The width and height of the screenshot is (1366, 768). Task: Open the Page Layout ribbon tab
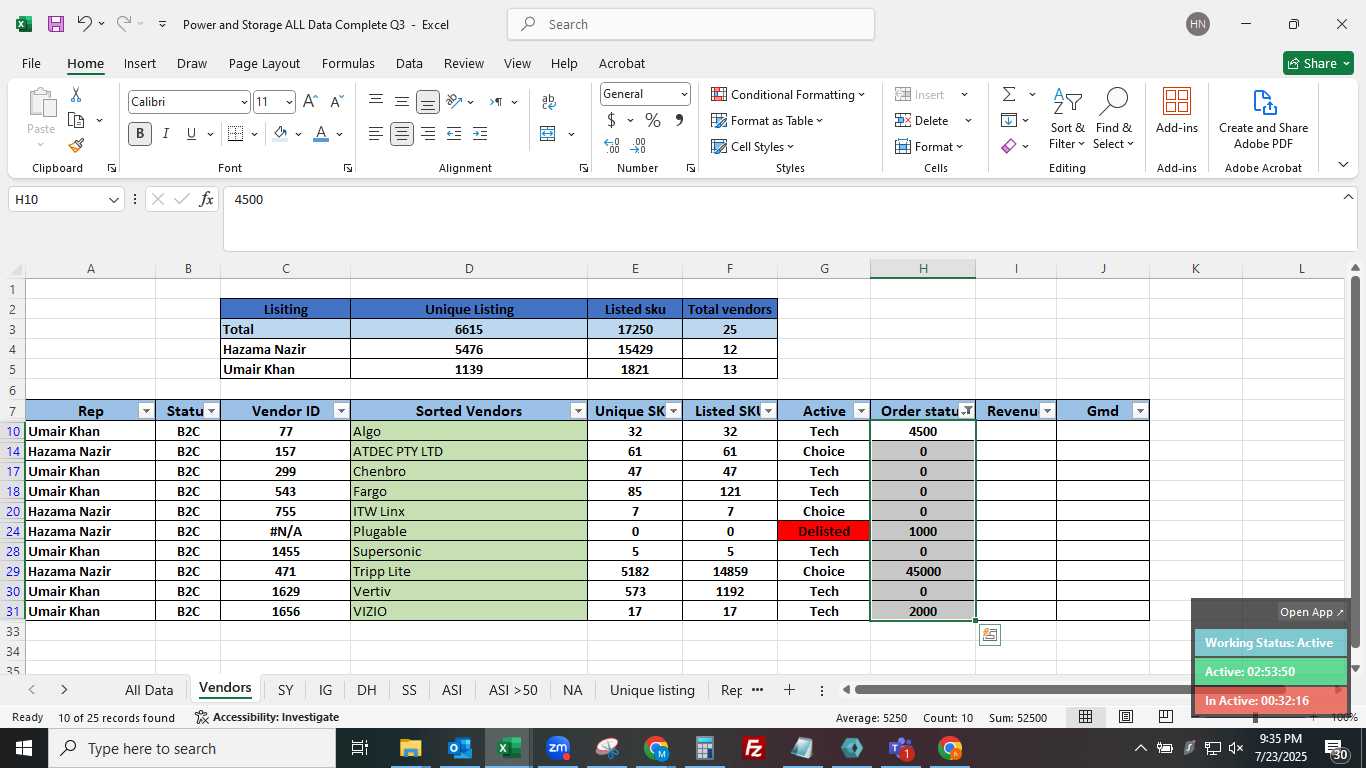coord(264,63)
